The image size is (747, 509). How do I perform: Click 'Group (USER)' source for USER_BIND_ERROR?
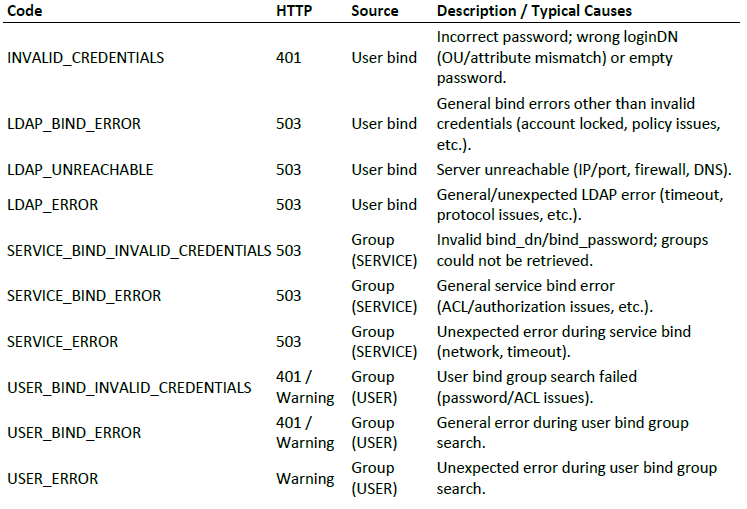point(374,433)
